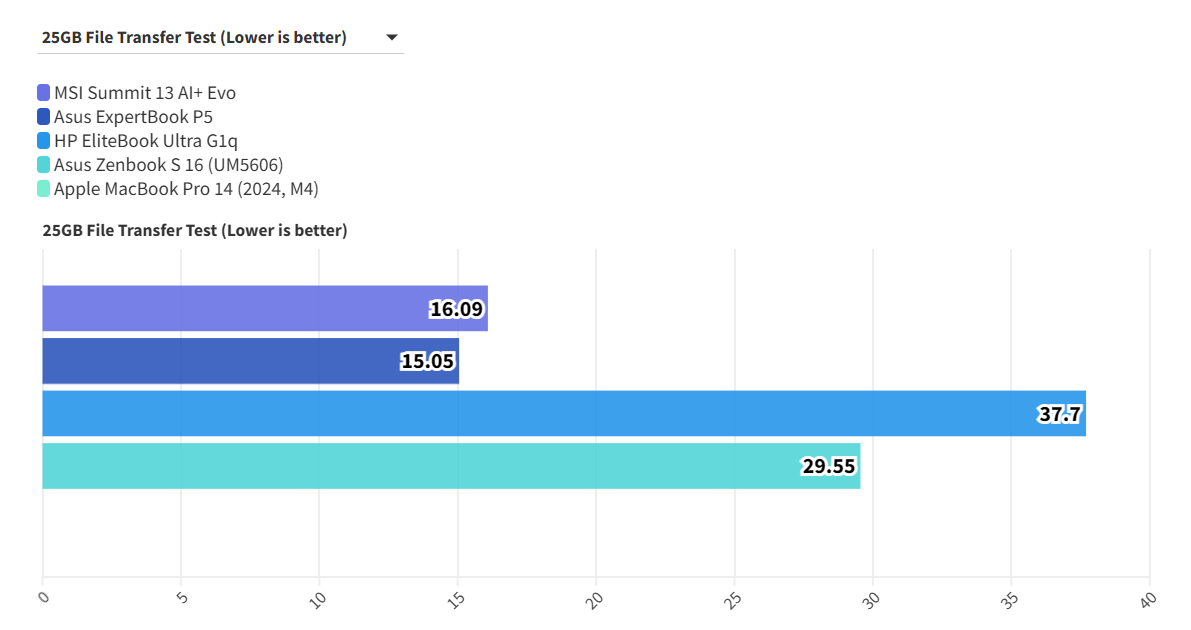
Task: Click the Asus Zenbook S 16 legend swatch
Action: point(44,165)
